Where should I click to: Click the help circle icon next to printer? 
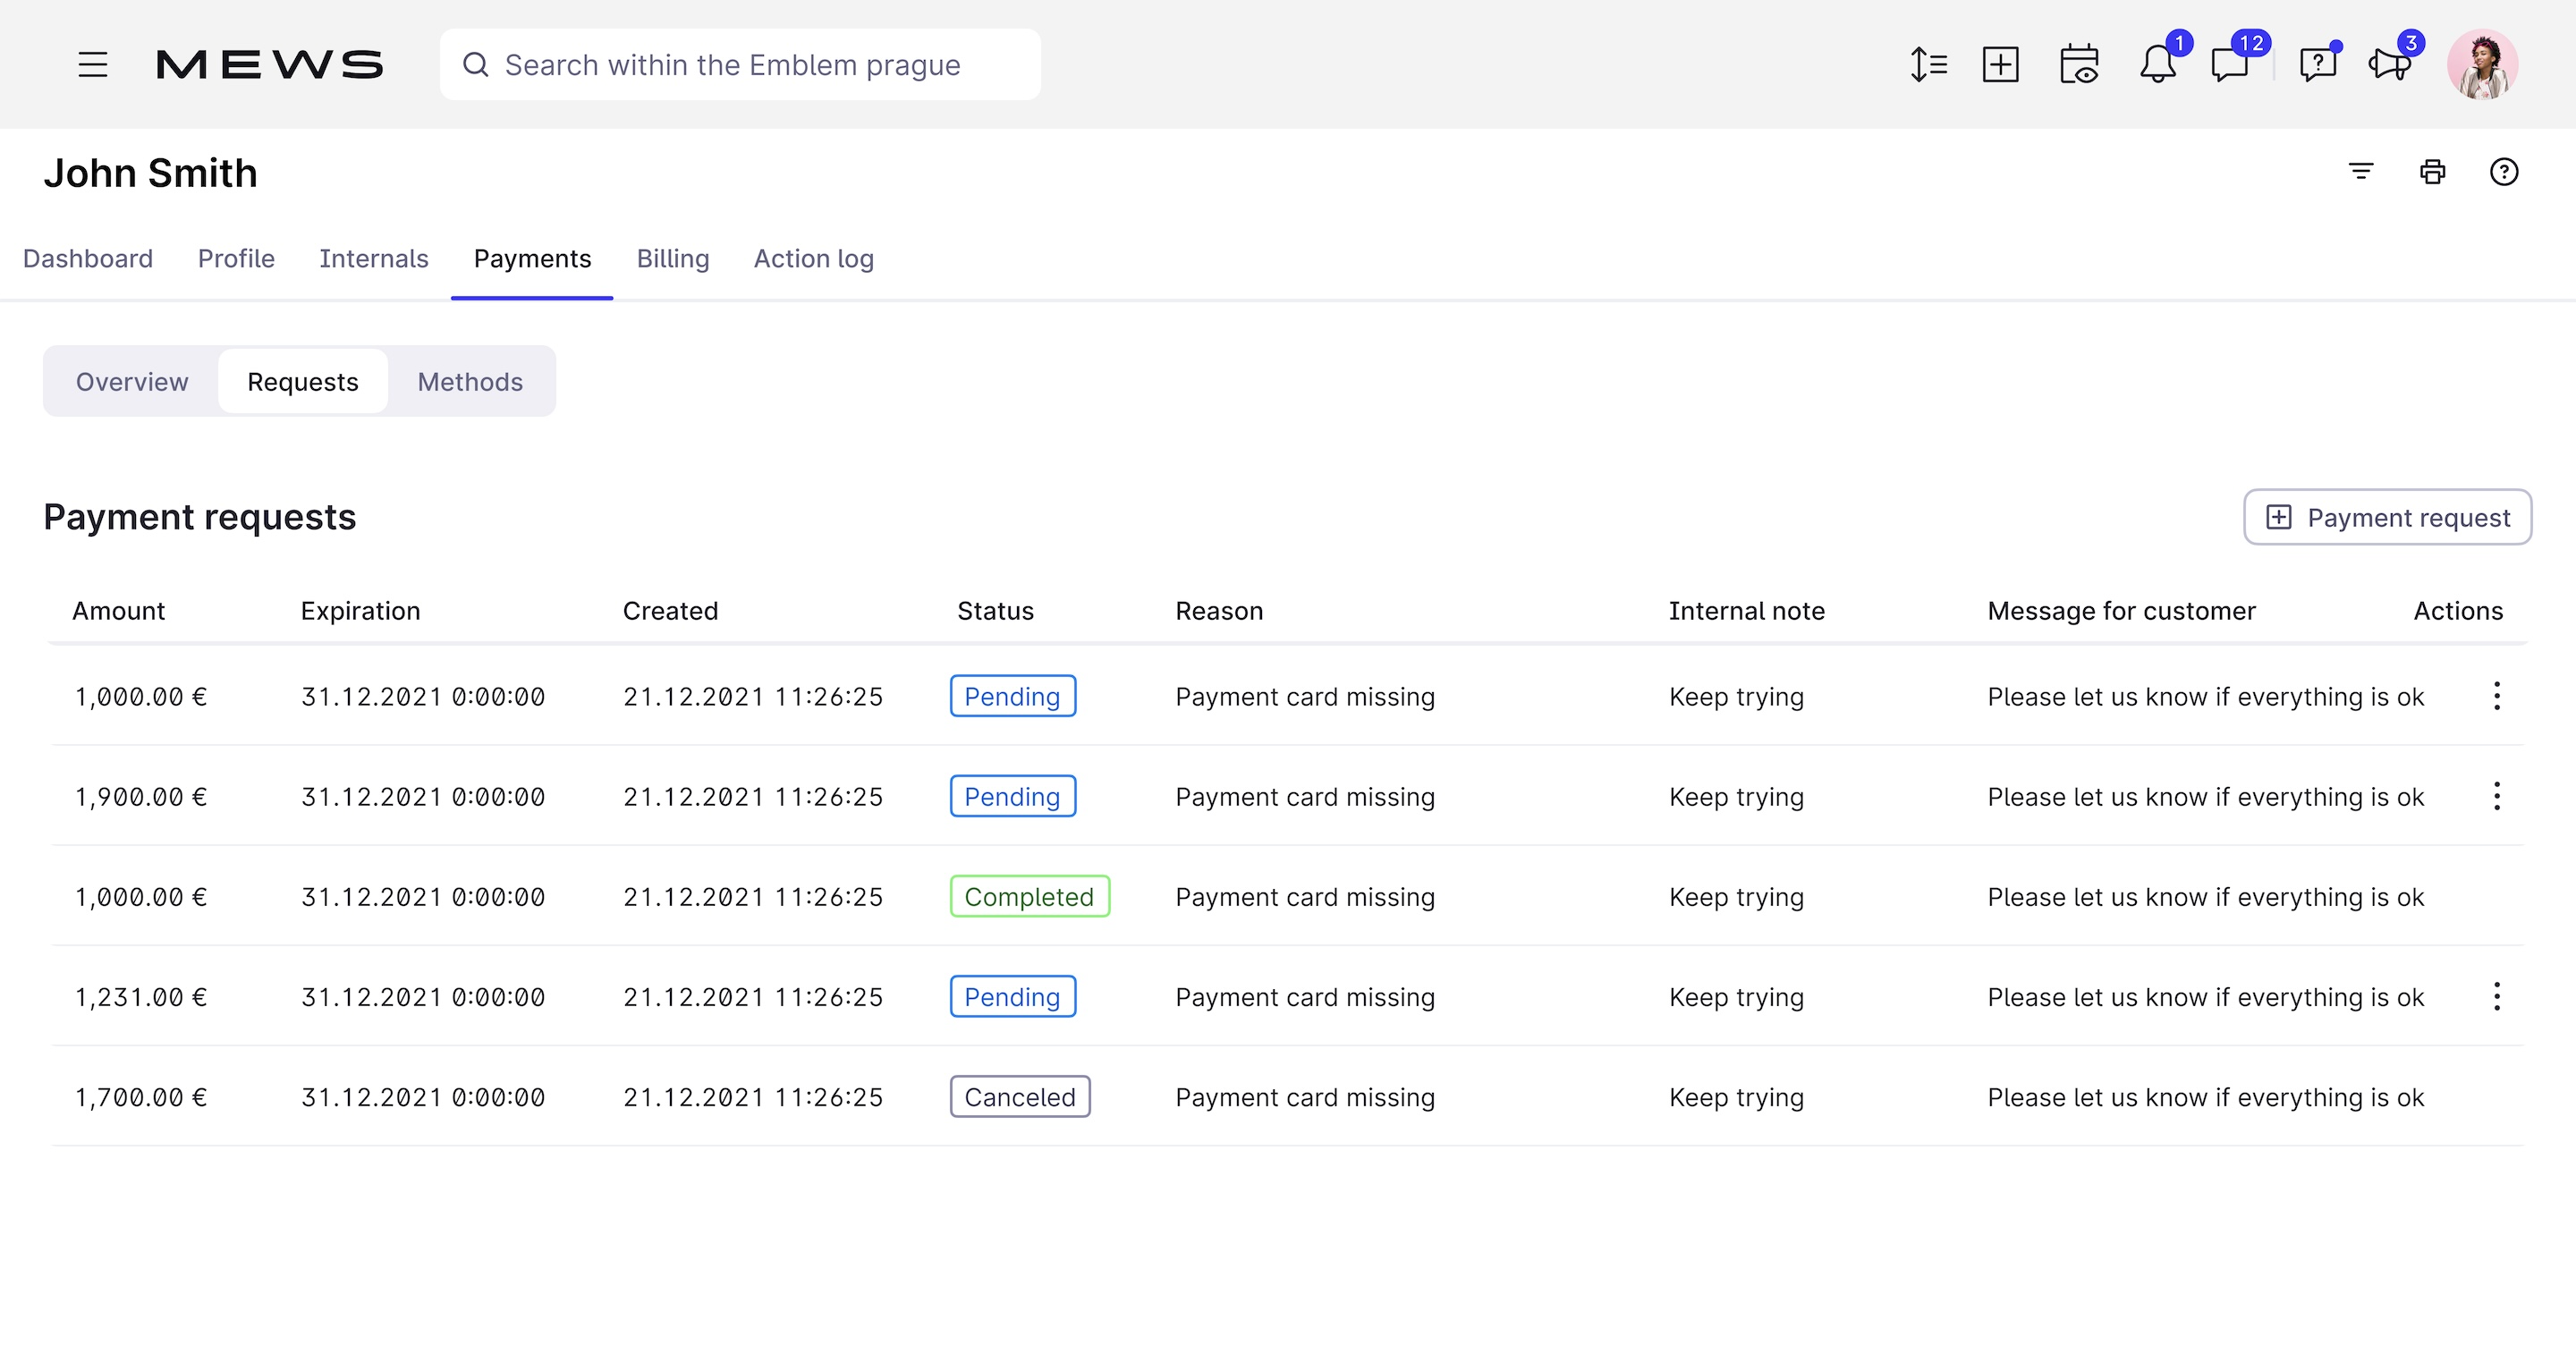pyautogui.click(x=2504, y=172)
